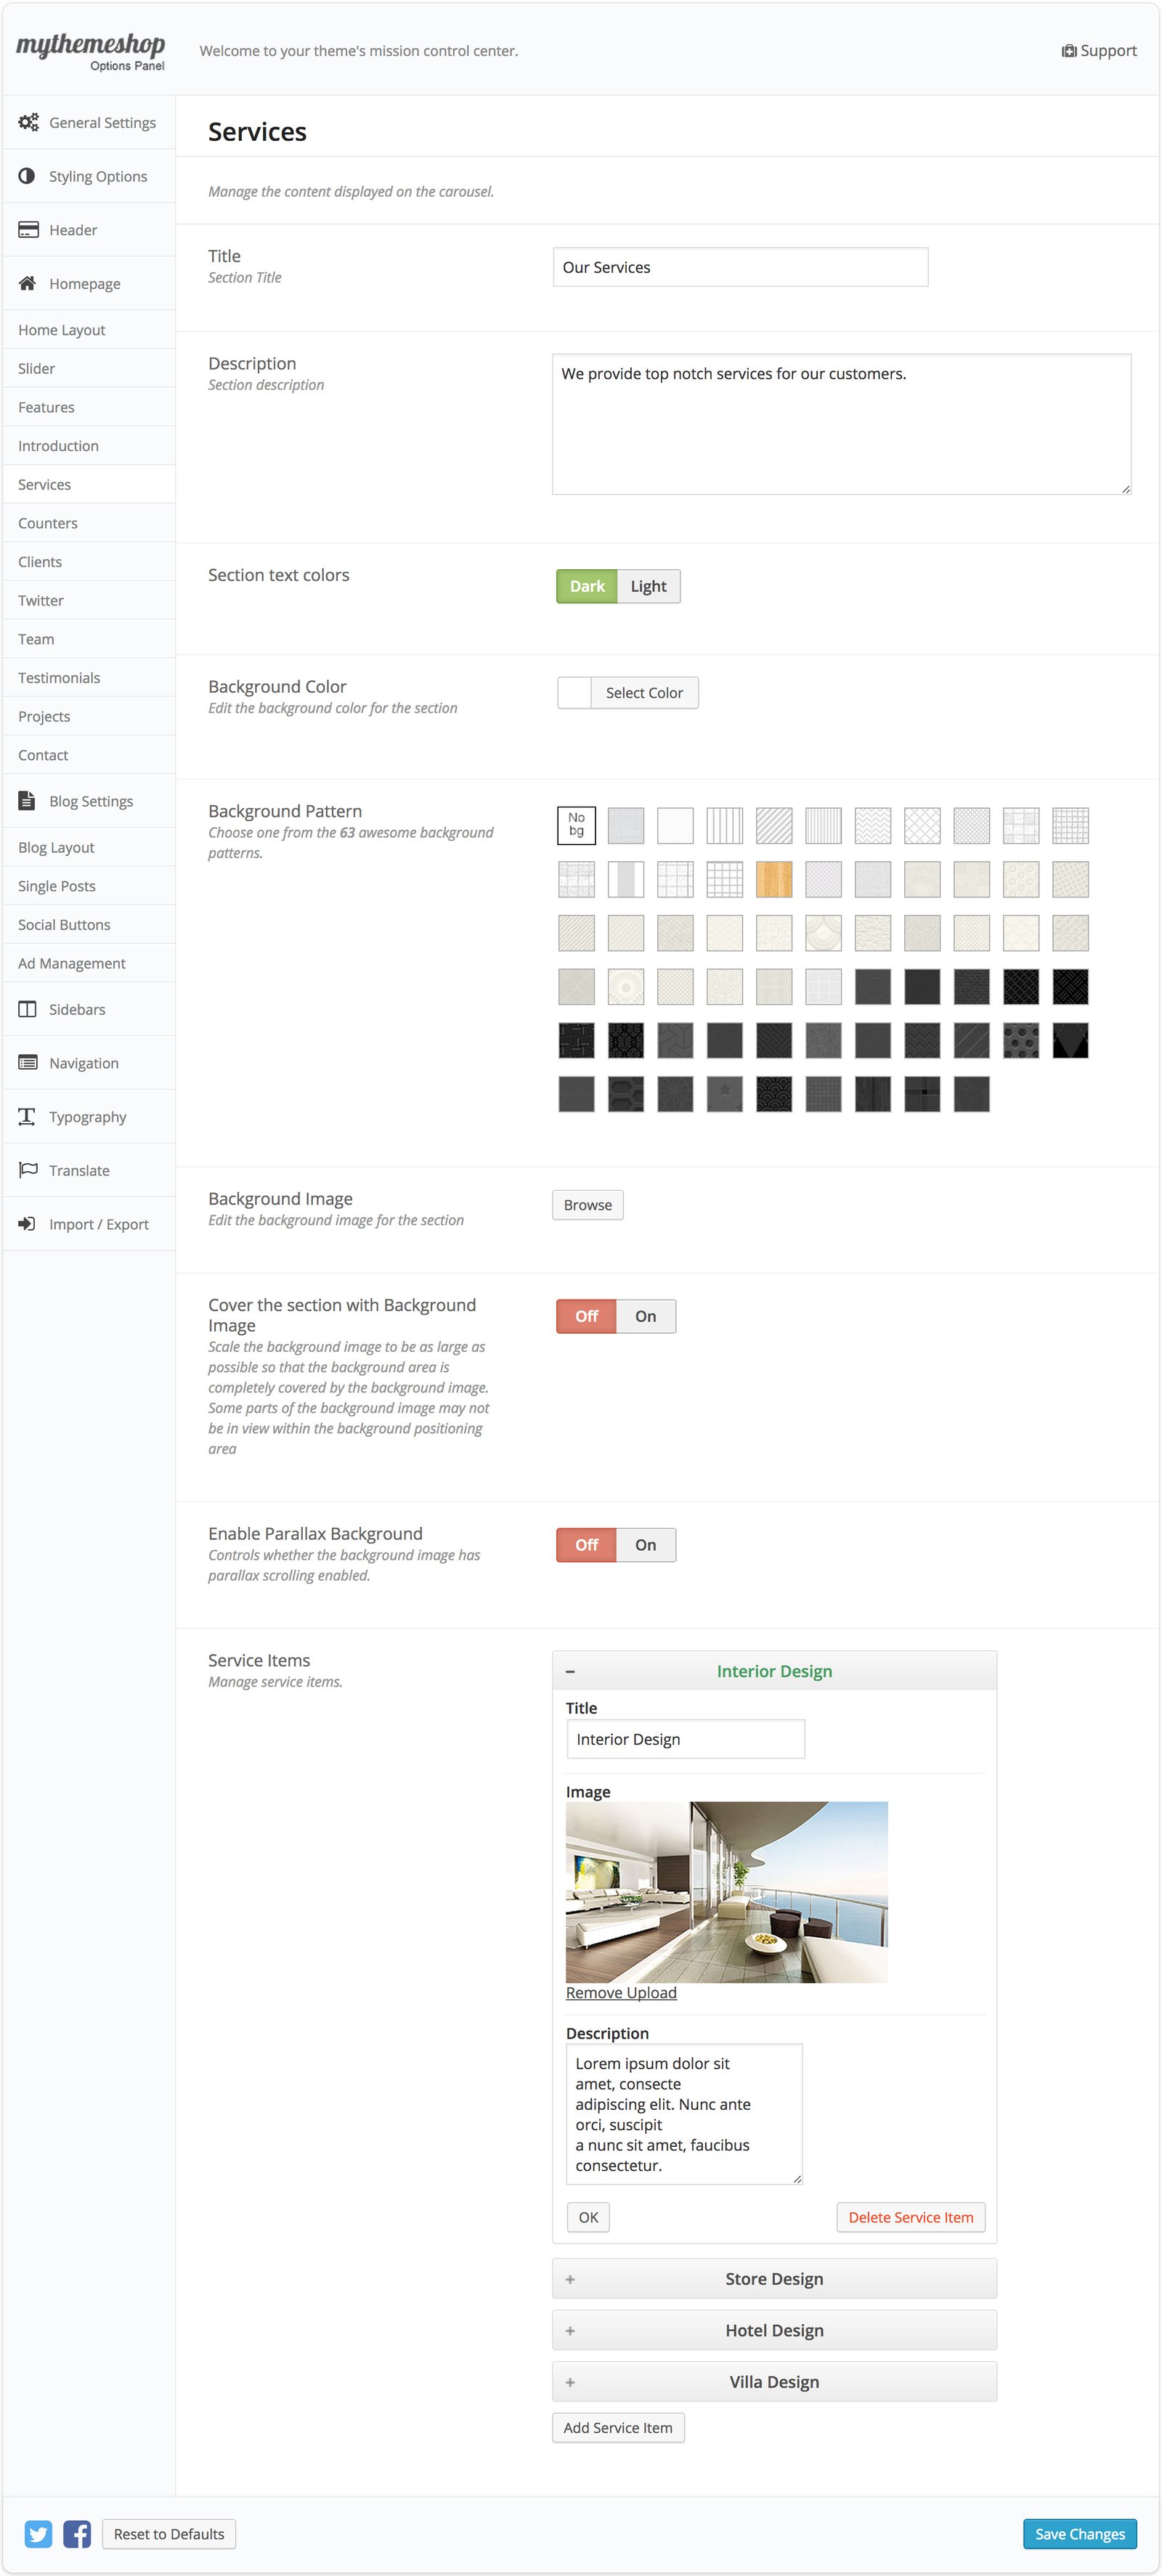Open the Facebook icon in footer
This screenshot has height=2576, width=1162.
click(x=77, y=2533)
